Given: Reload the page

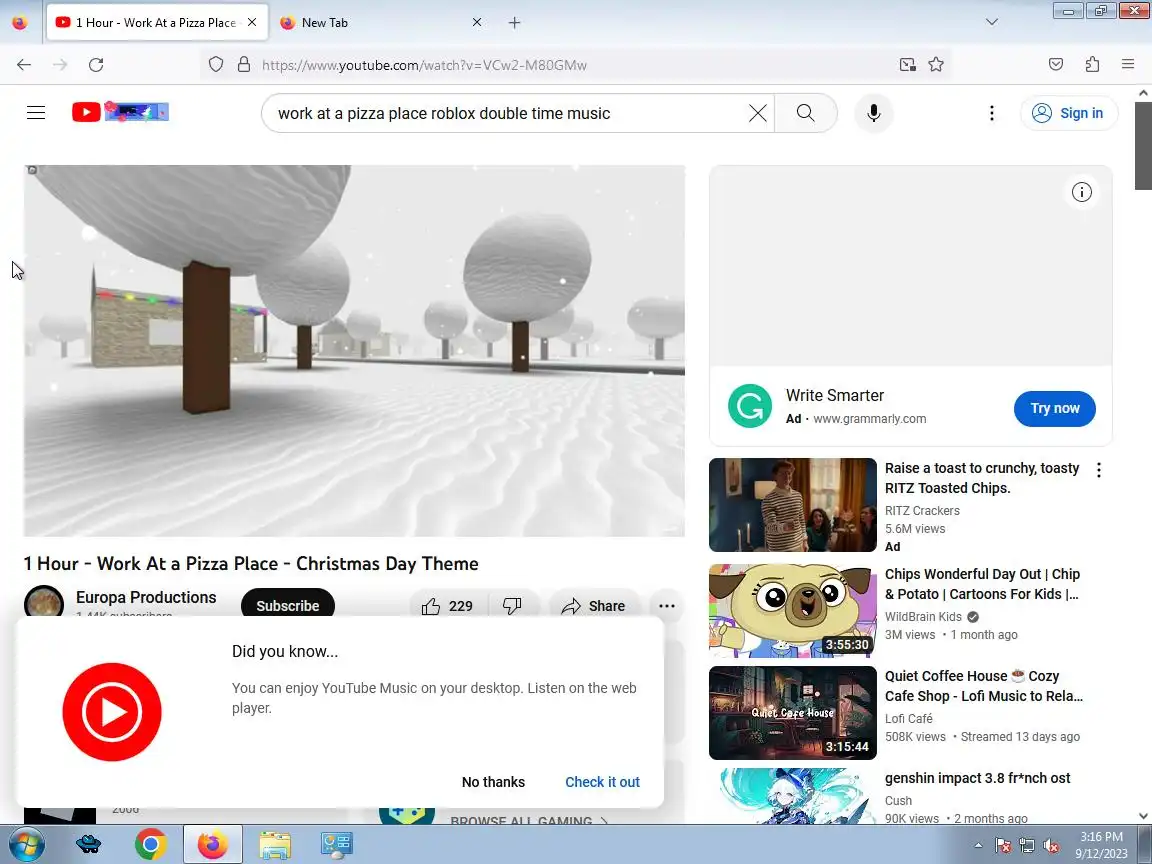Looking at the screenshot, I should pos(96,65).
